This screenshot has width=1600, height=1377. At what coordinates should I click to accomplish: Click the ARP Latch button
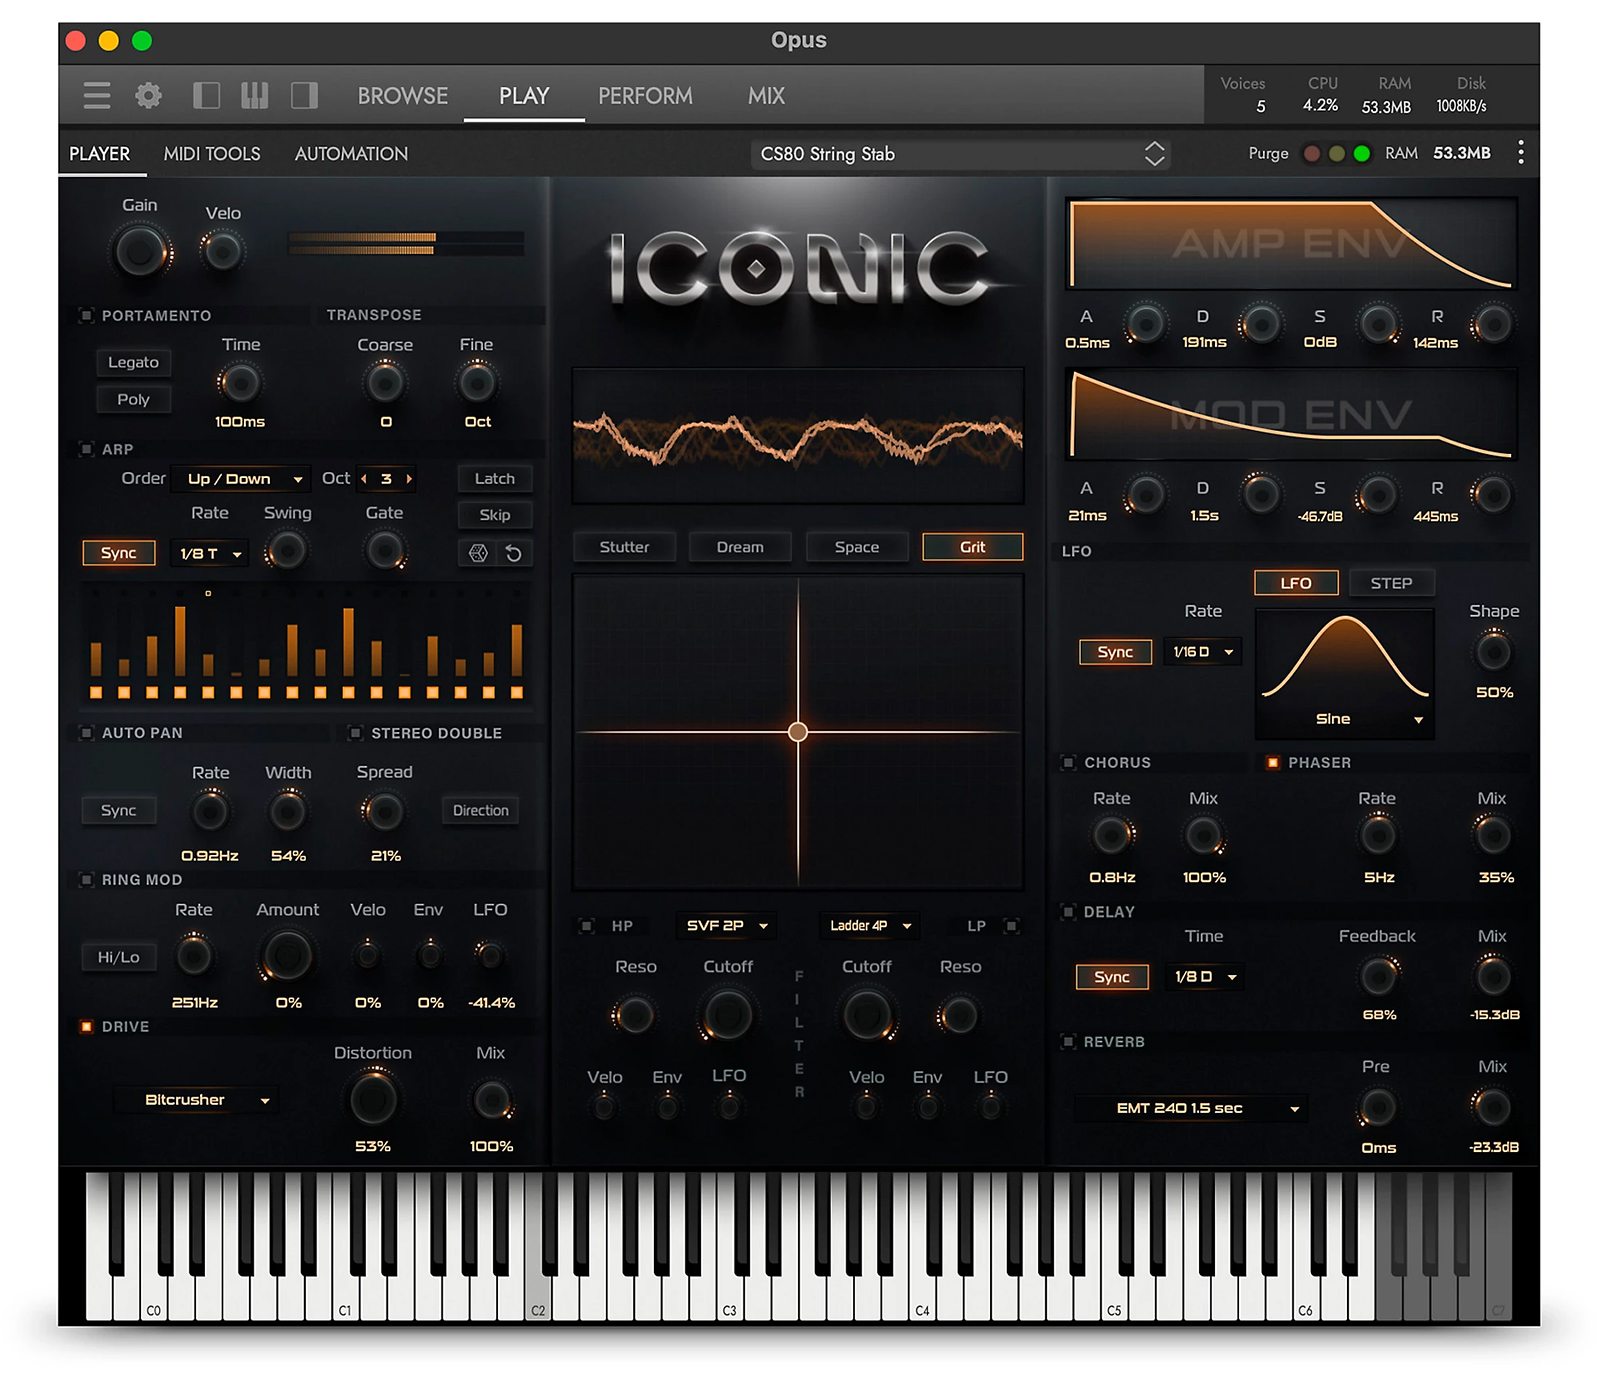point(495,479)
